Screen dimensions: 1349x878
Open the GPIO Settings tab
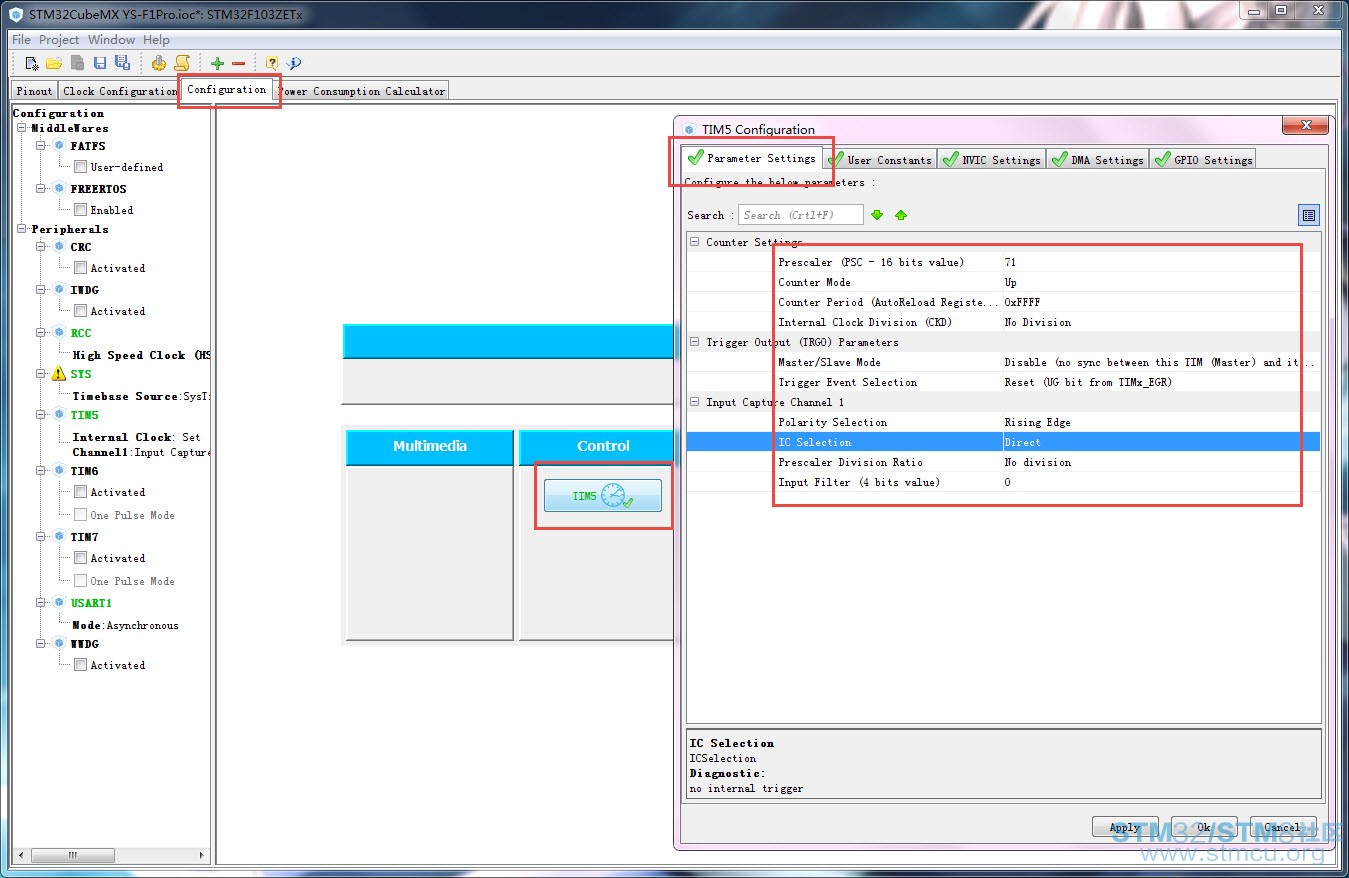(1202, 160)
